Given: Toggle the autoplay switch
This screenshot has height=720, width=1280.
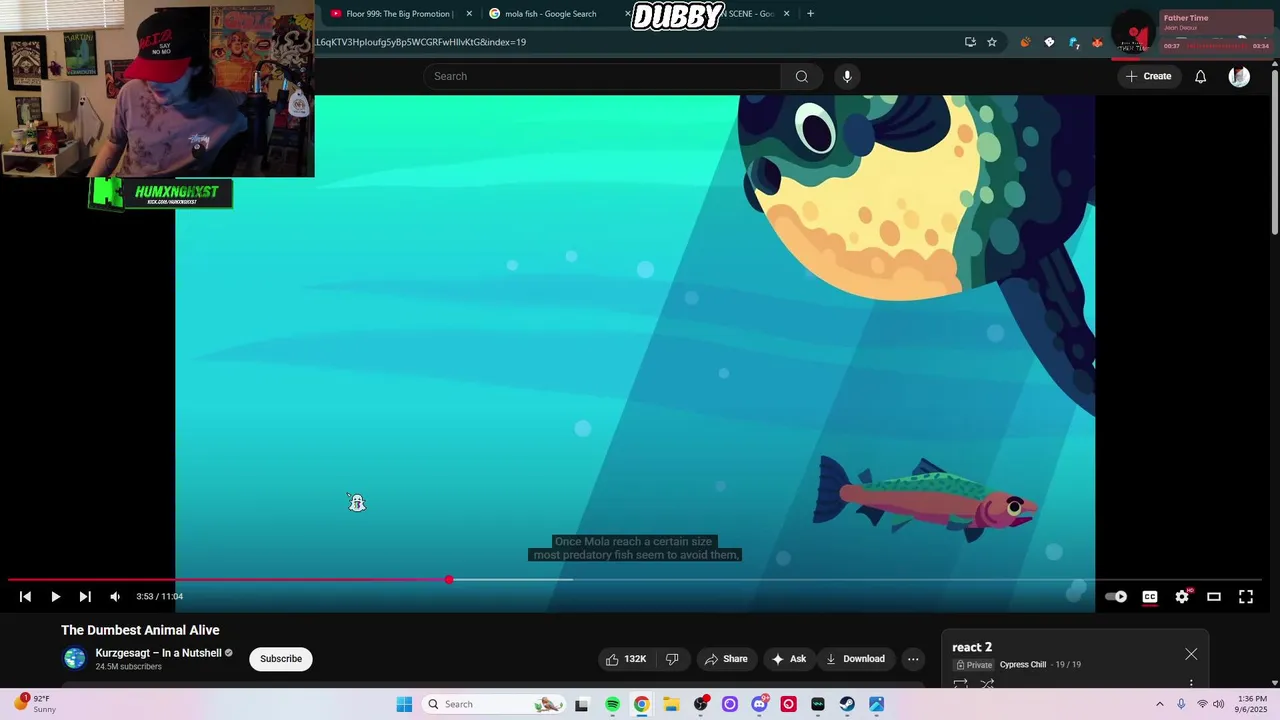Looking at the screenshot, I should tap(1116, 597).
